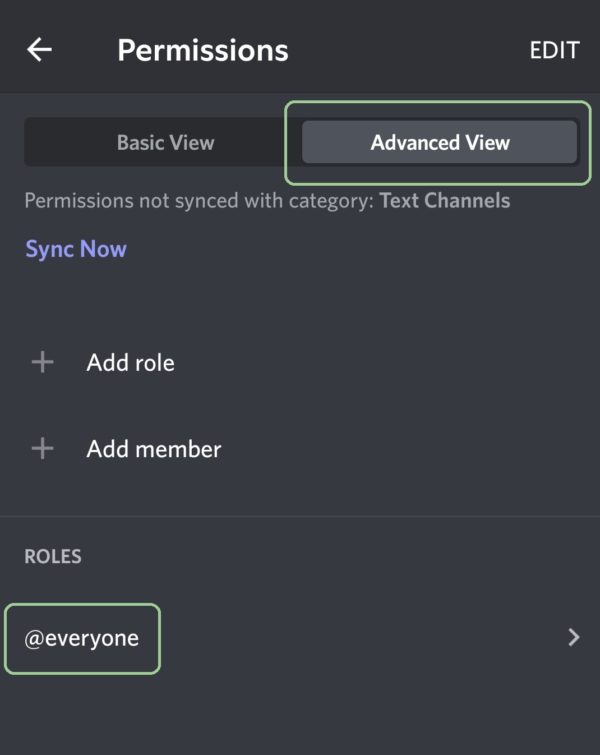Tap the EDIT button in the top bar
This screenshot has height=755, width=600.
[x=554, y=50]
